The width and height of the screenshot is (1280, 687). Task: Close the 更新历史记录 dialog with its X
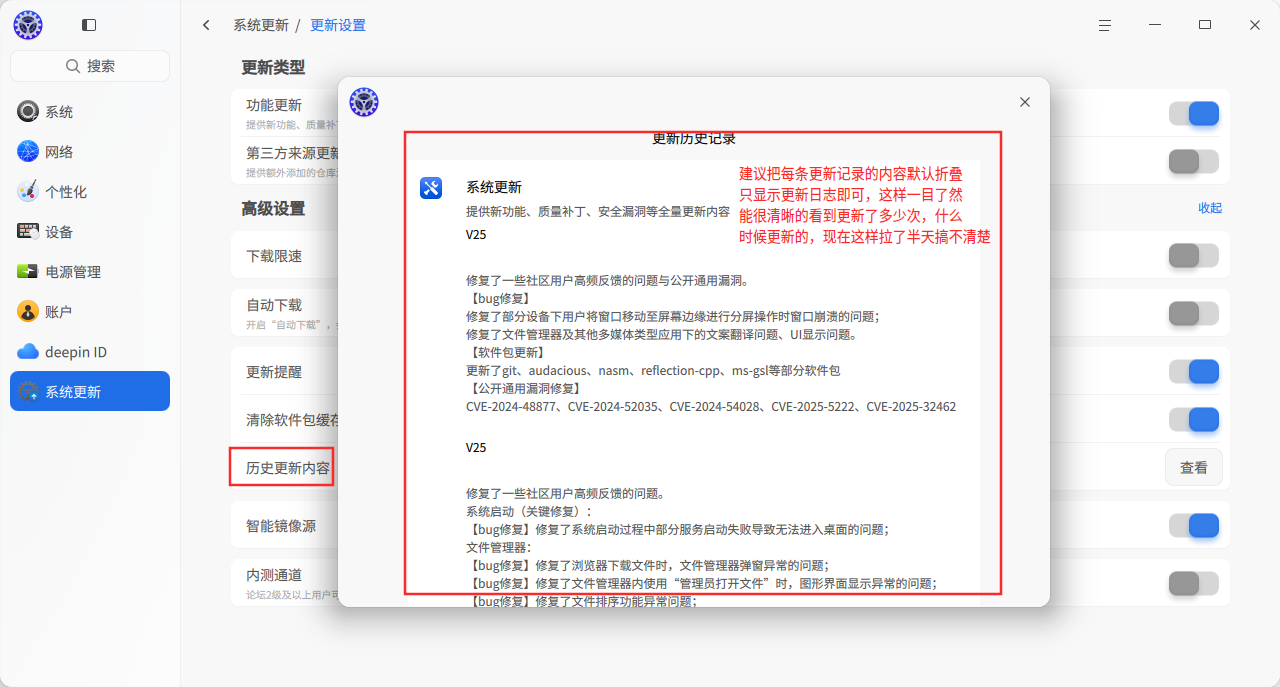(1025, 102)
